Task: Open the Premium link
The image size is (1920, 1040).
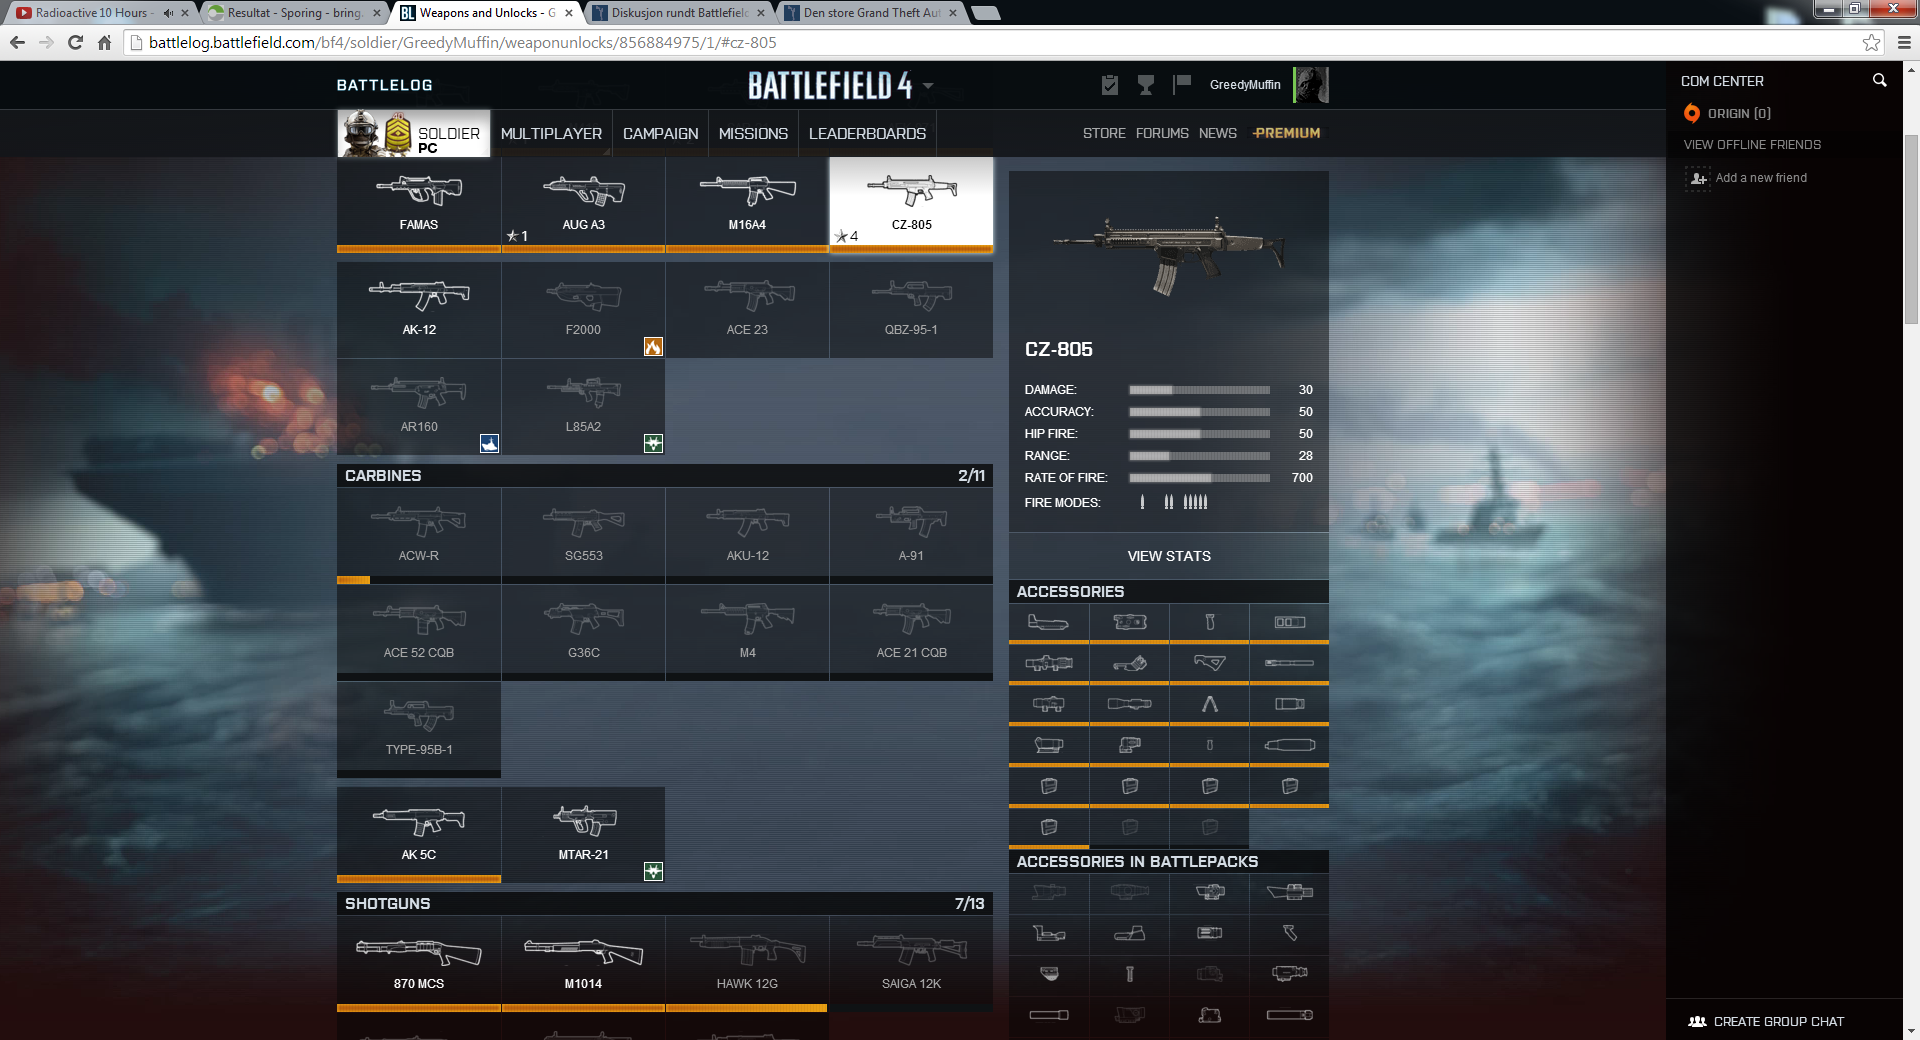Action: coord(1286,133)
